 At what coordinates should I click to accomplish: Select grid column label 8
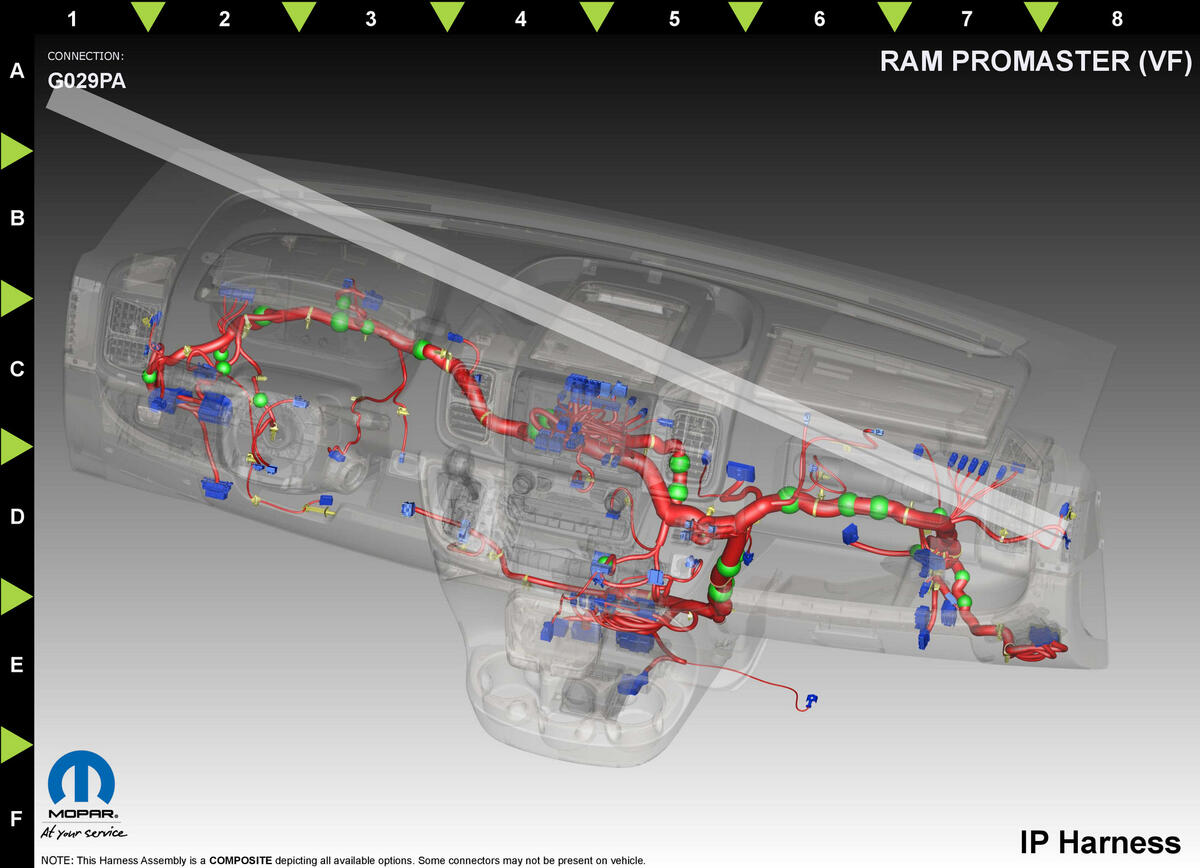click(x=1117, y=18)
